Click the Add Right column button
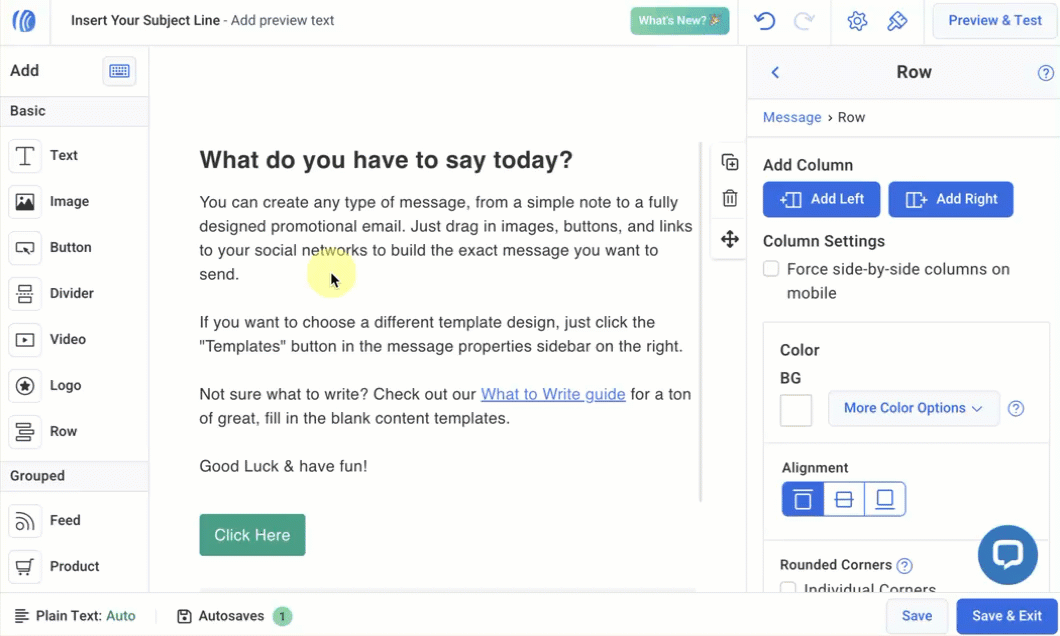 click(x=950, y=199)
